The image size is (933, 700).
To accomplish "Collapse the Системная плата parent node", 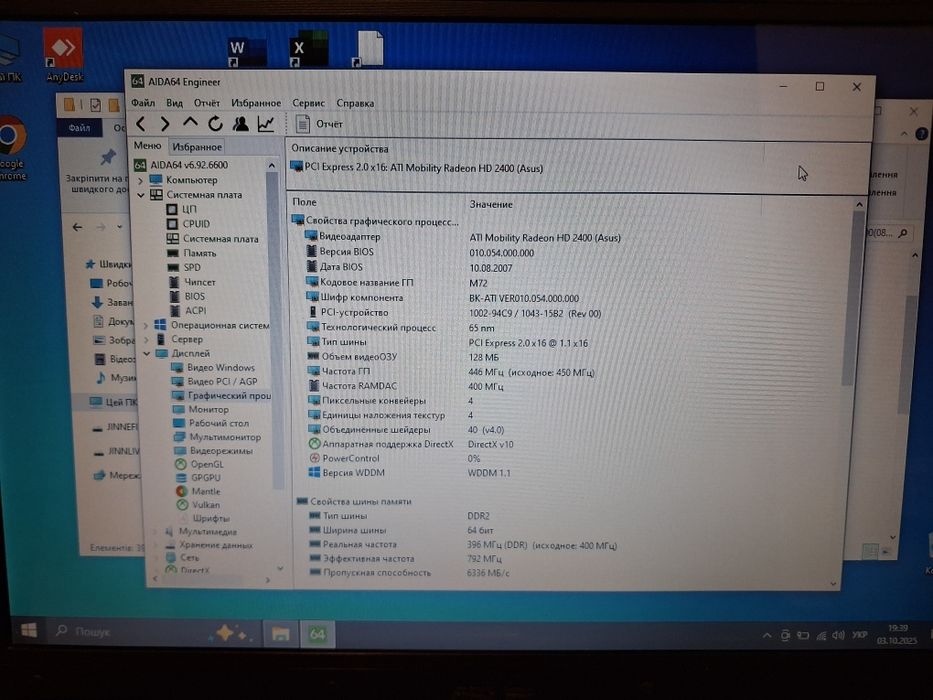I will (x=141, y=195).
